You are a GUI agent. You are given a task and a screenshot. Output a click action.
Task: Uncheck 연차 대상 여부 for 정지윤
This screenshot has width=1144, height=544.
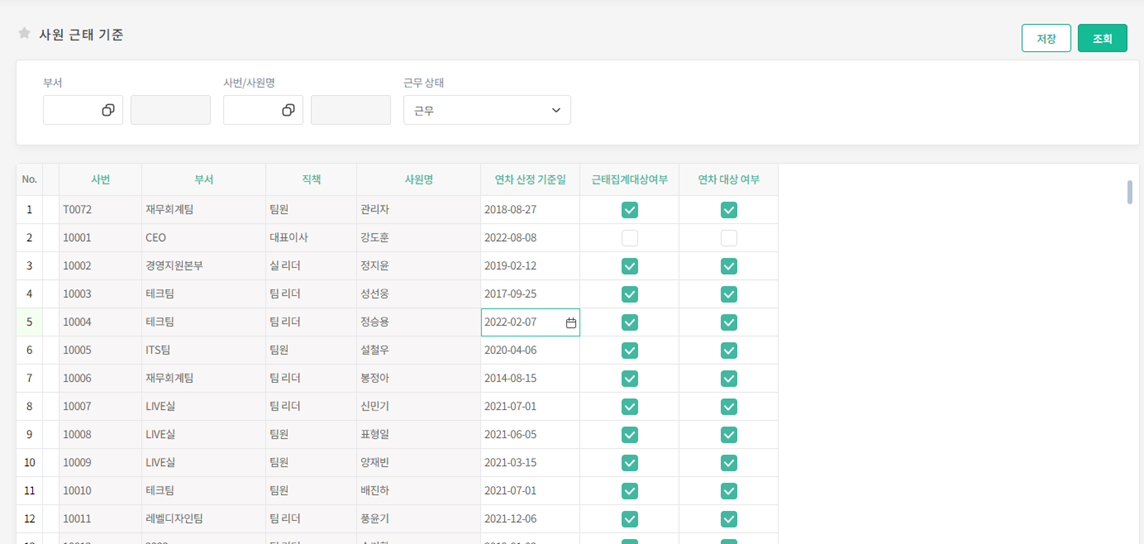(x=729, y=266)
